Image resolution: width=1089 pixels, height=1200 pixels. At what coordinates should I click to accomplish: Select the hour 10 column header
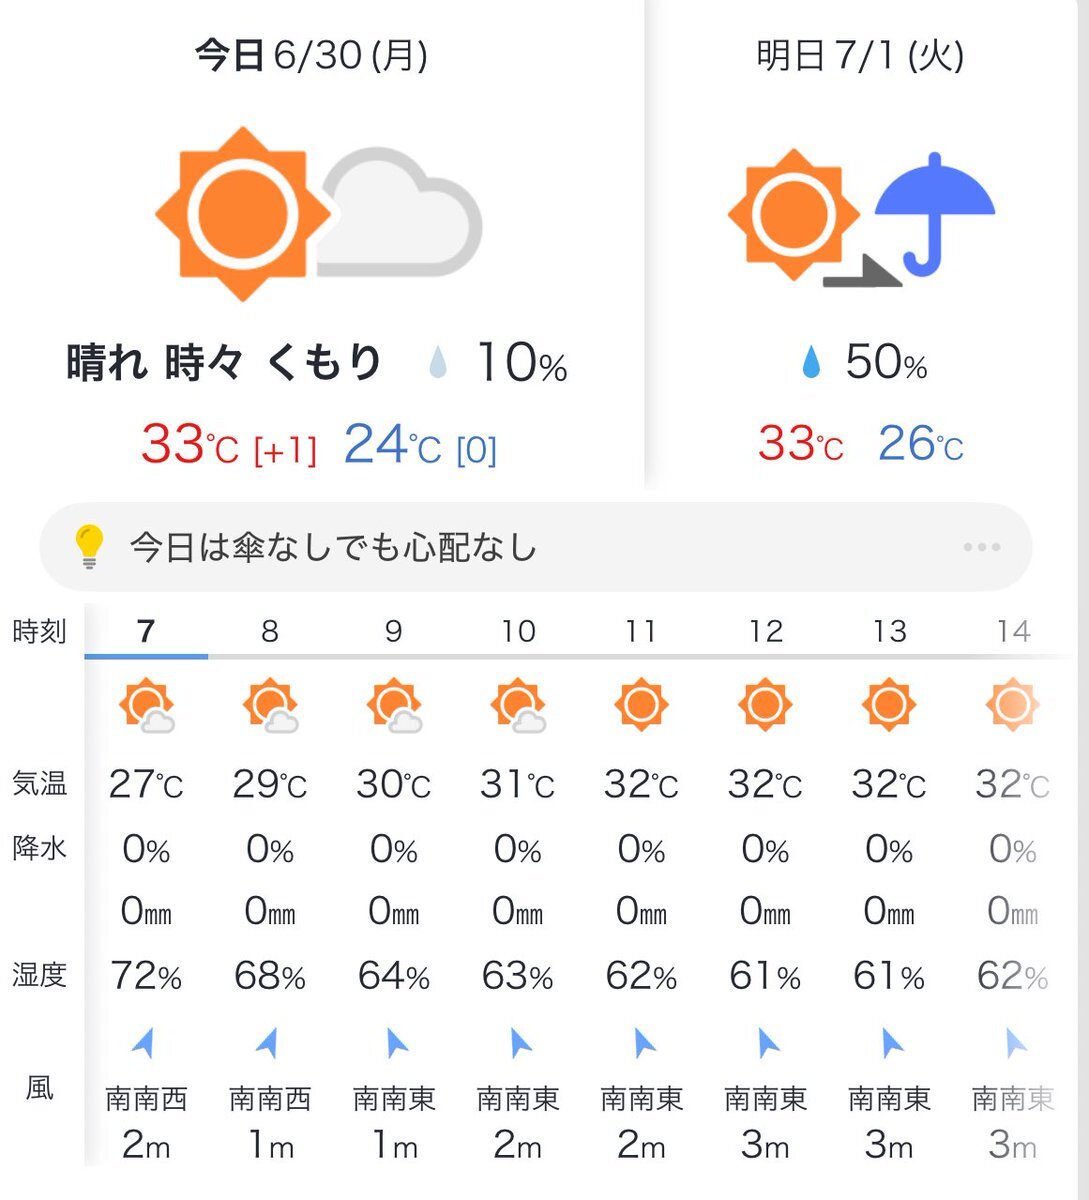[x=518, y=631]
